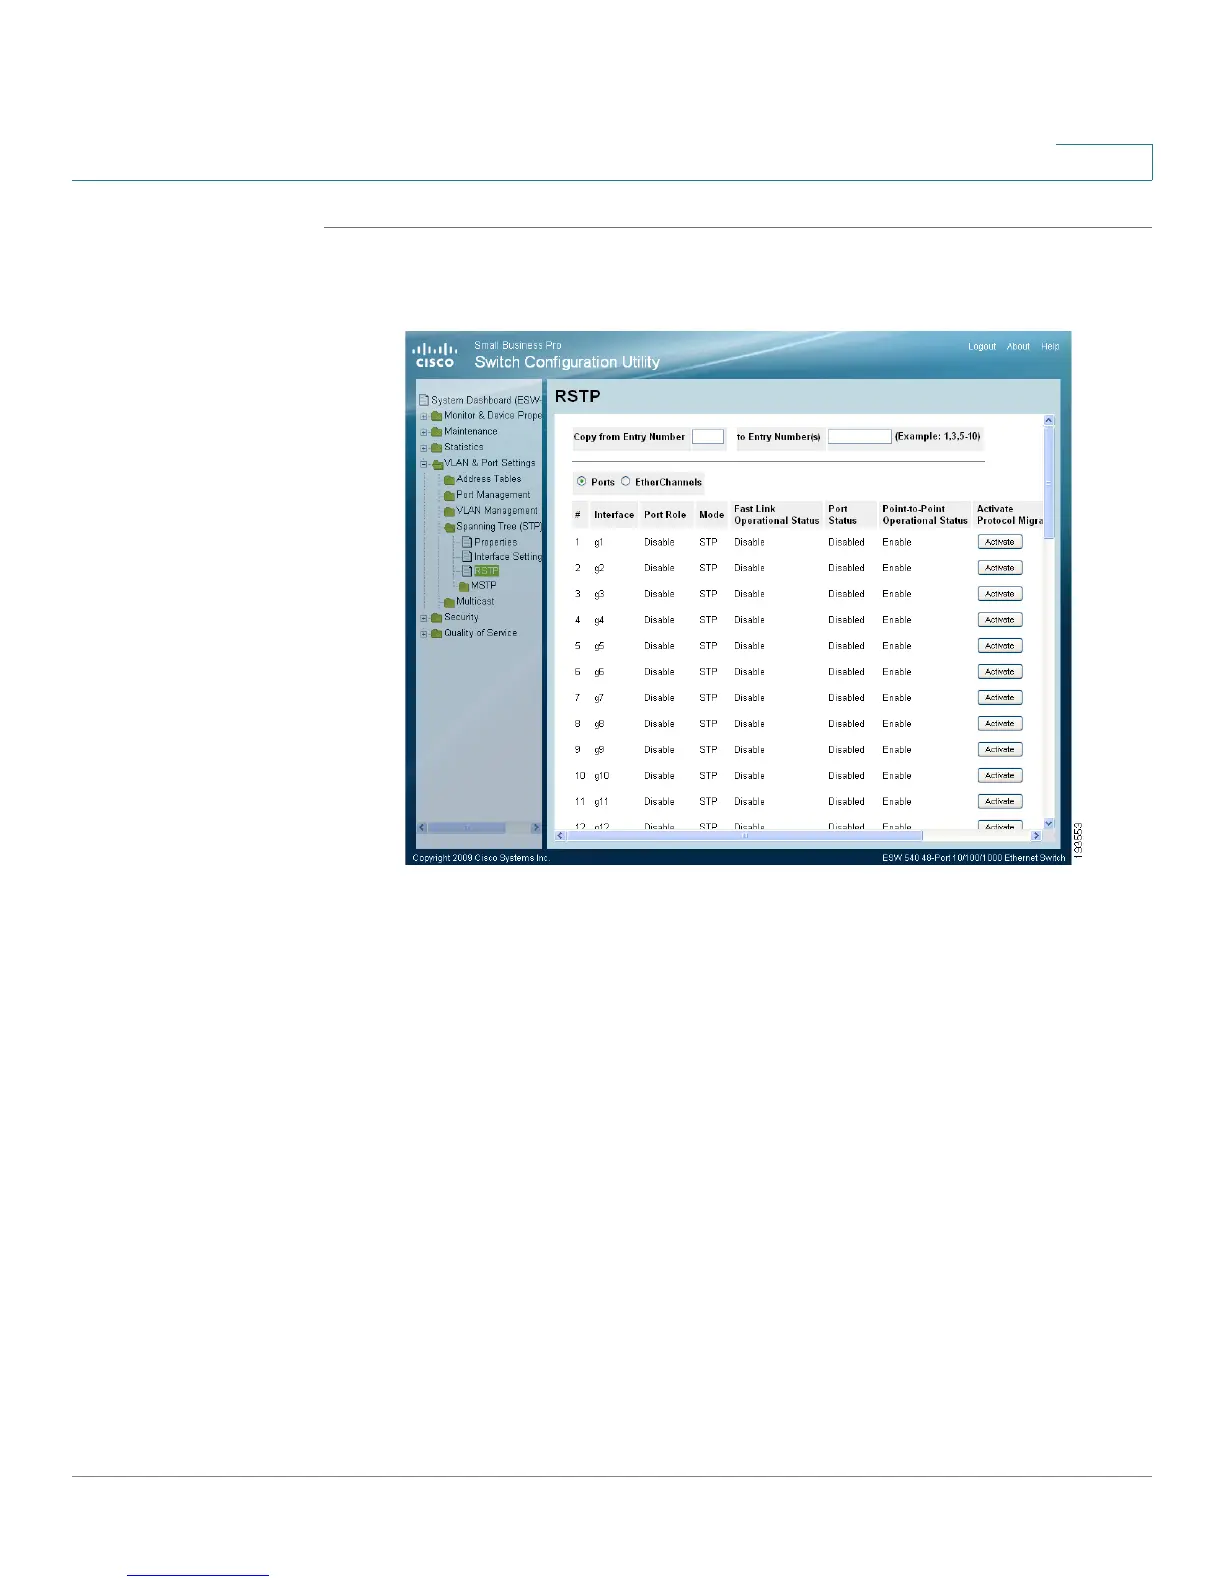Click the main table vertical scrollbar thumb
Image resolution: width=1224 pixels, height=1584 pixels.
[x=1049, y=483]
